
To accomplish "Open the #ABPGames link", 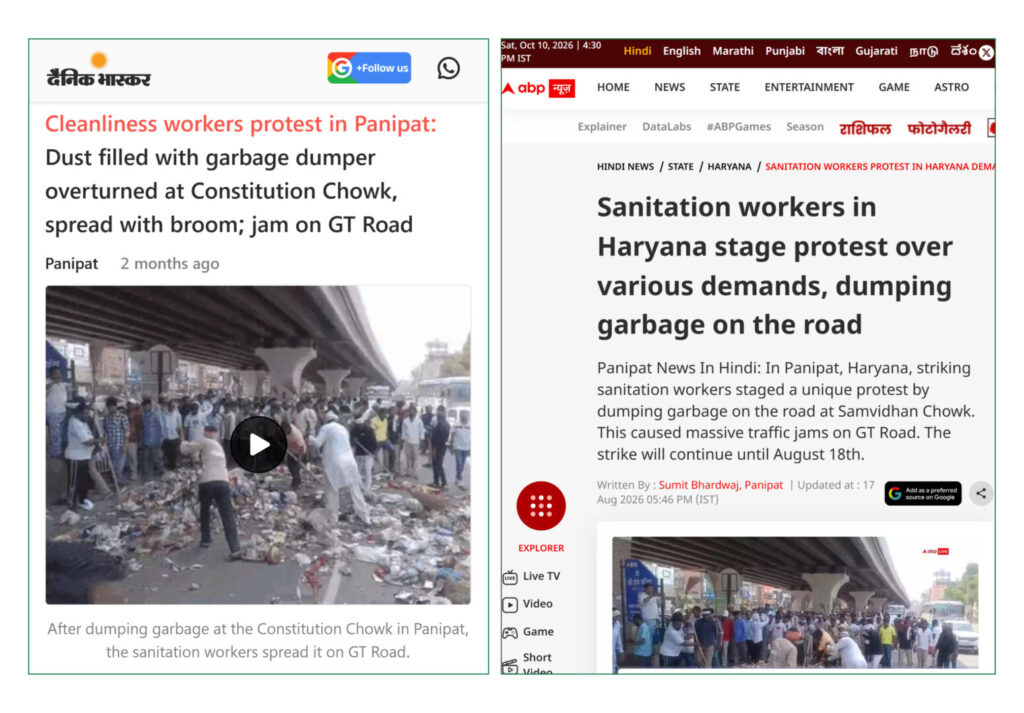I will (x=738, y=127).
